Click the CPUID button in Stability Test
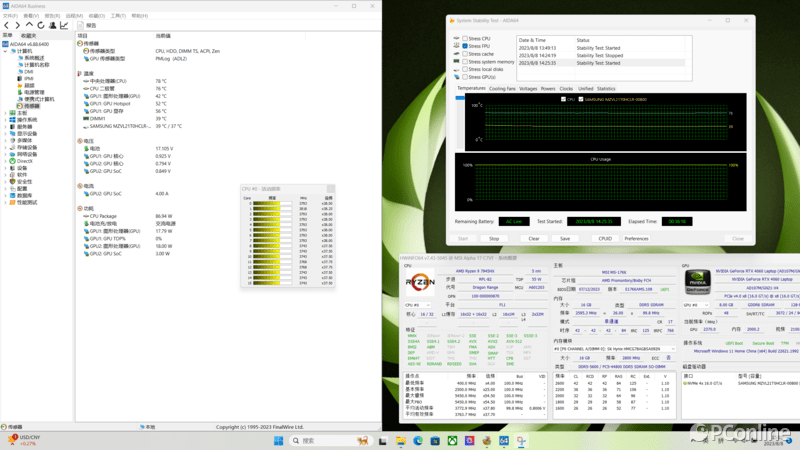 [605, 239]
